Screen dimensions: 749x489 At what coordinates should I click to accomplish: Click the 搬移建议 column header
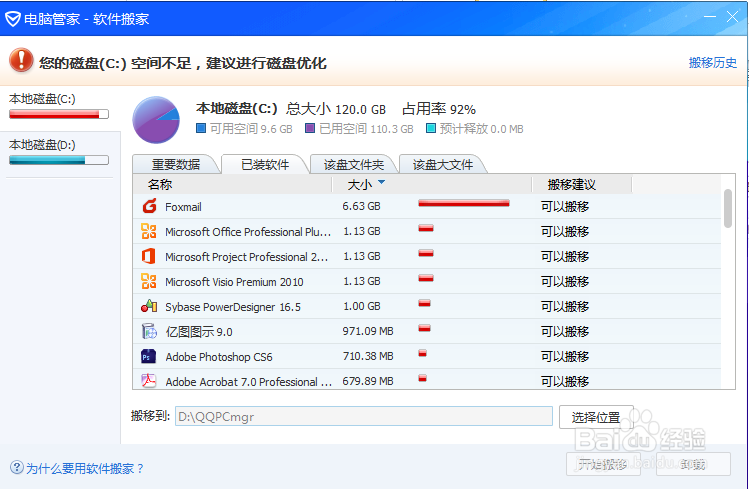581,184
